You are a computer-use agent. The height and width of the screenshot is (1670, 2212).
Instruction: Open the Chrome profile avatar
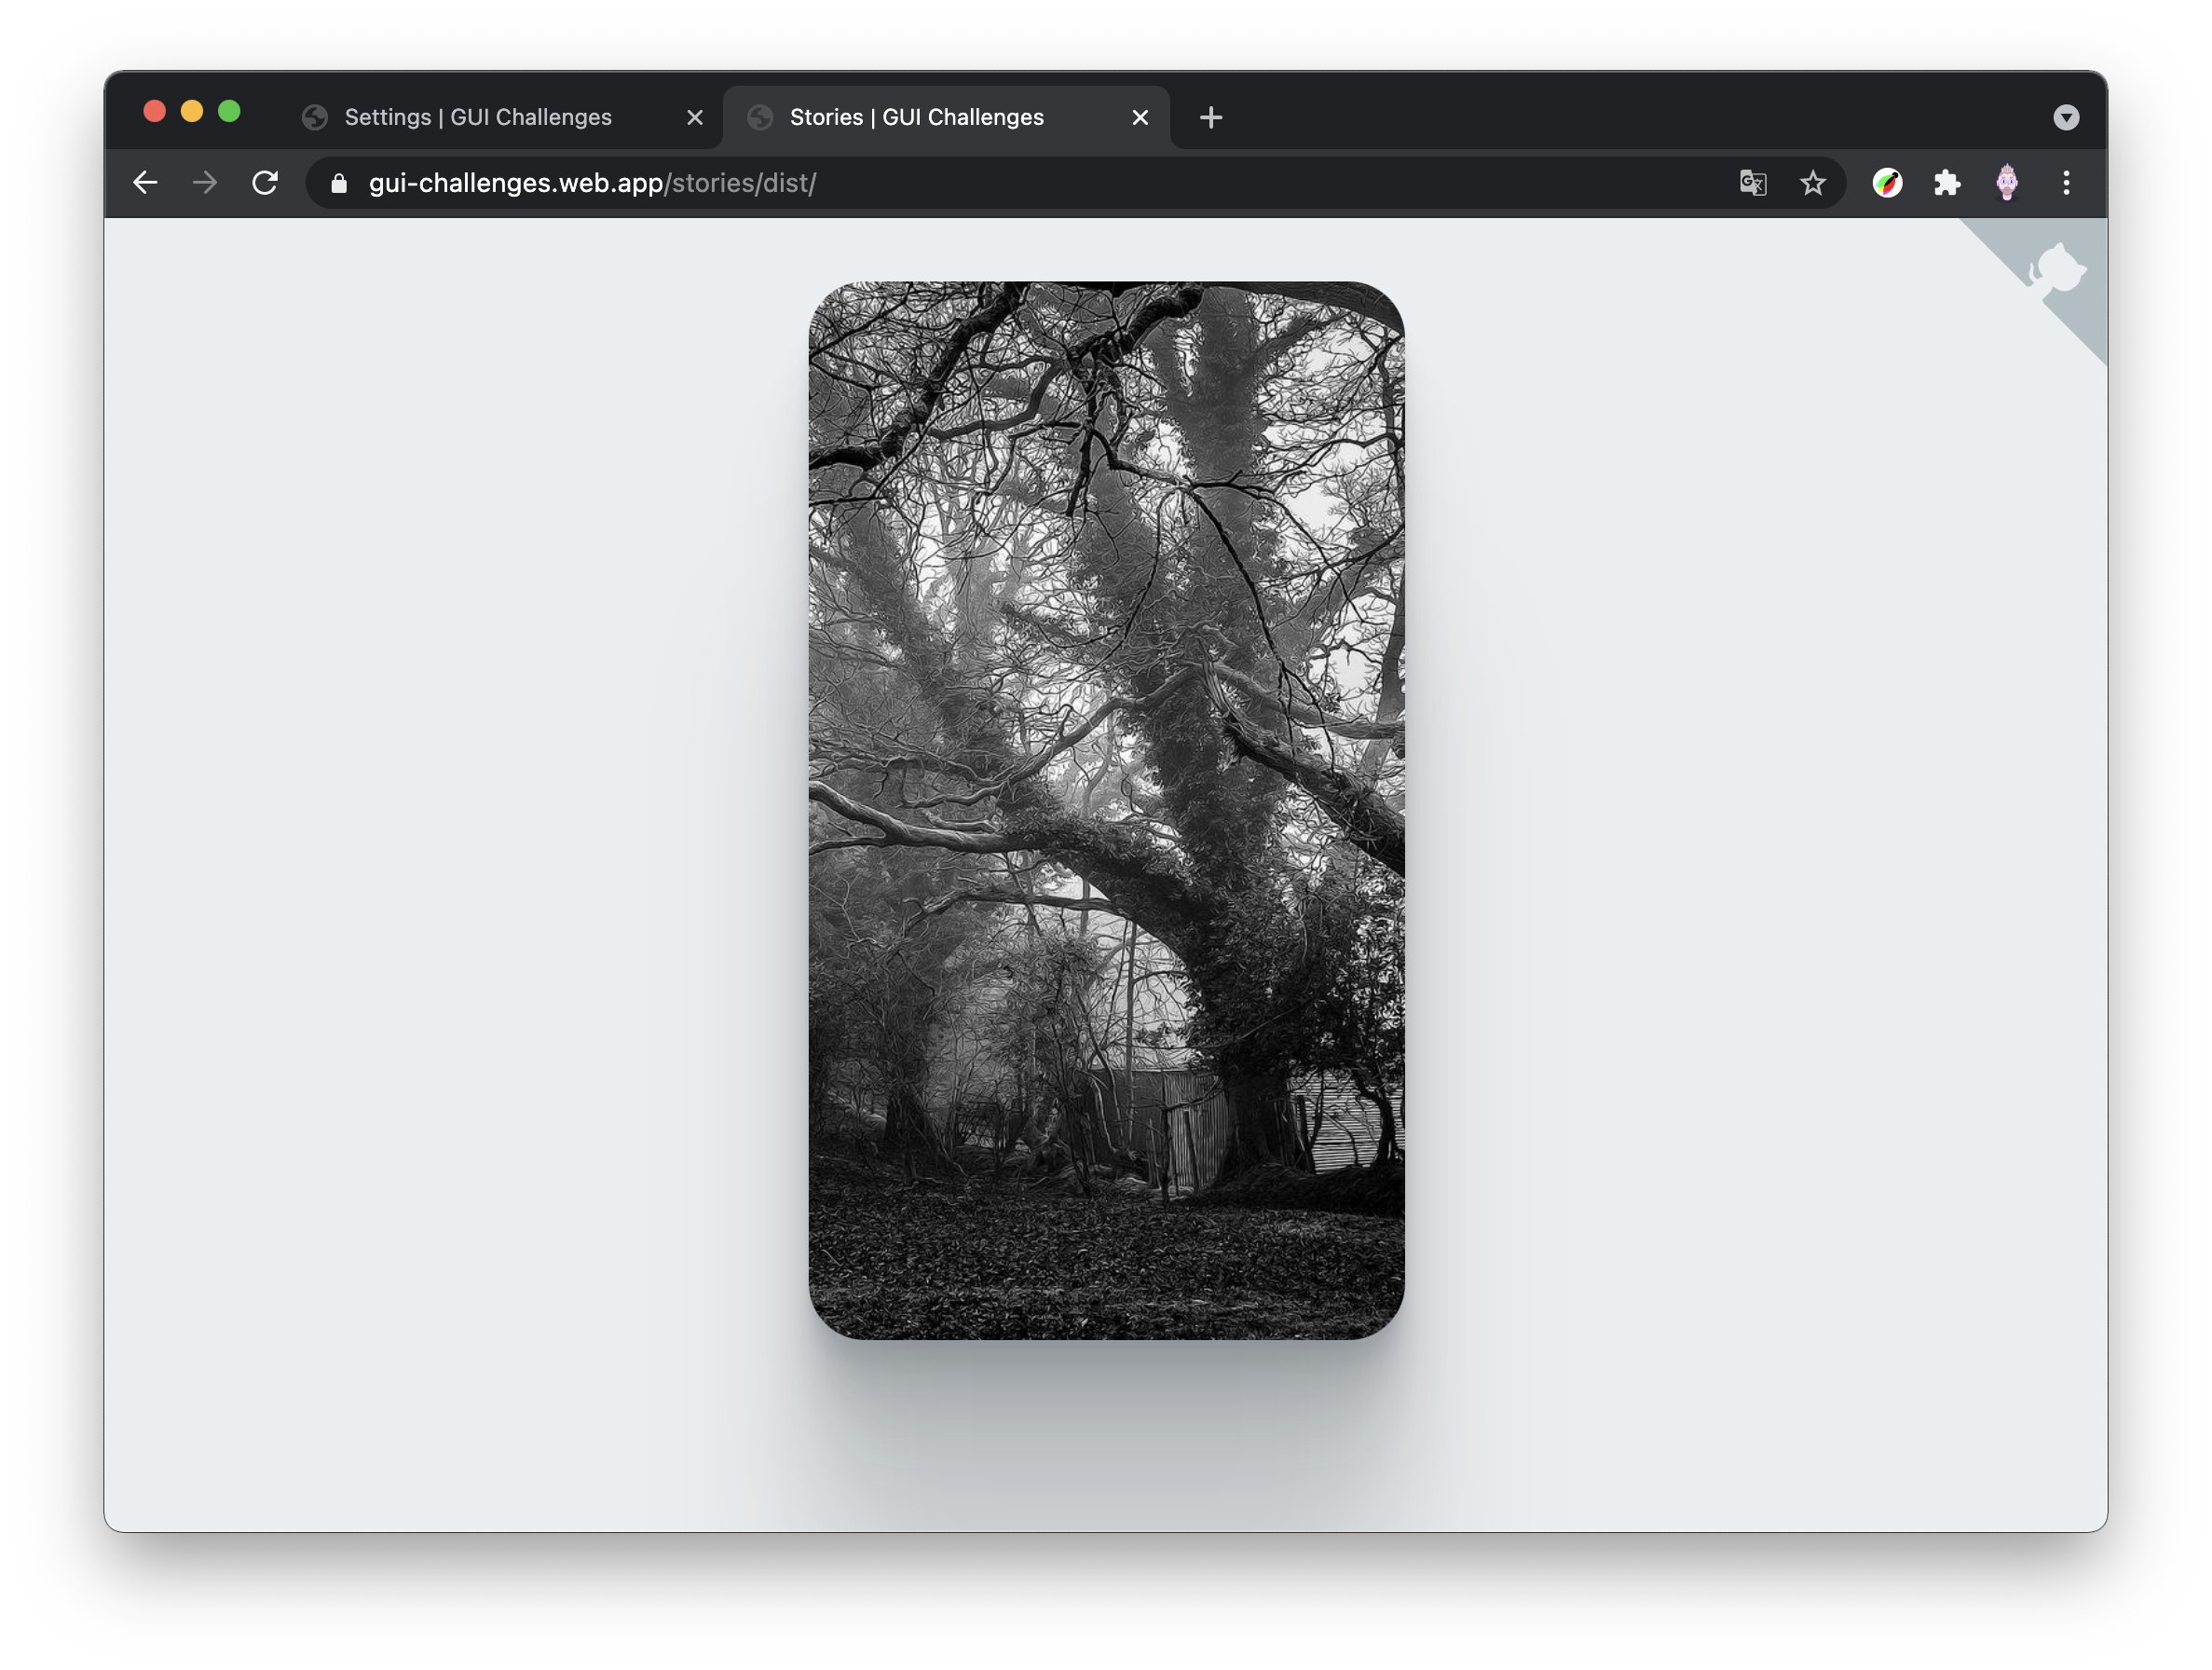point(2007,183)
